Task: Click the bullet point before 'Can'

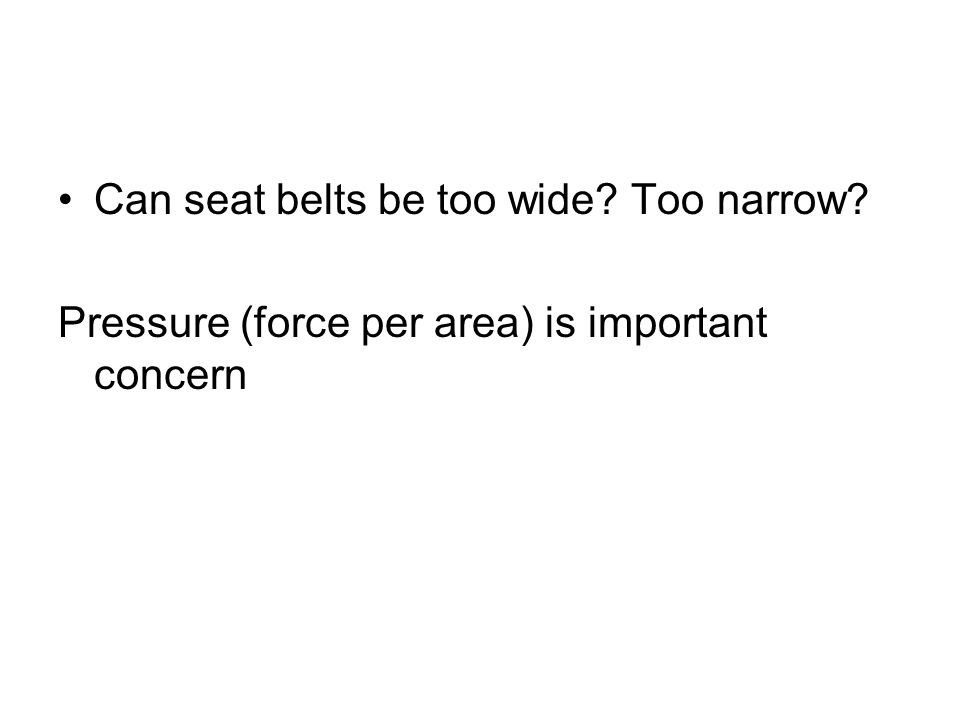Action: coord(66,200)
